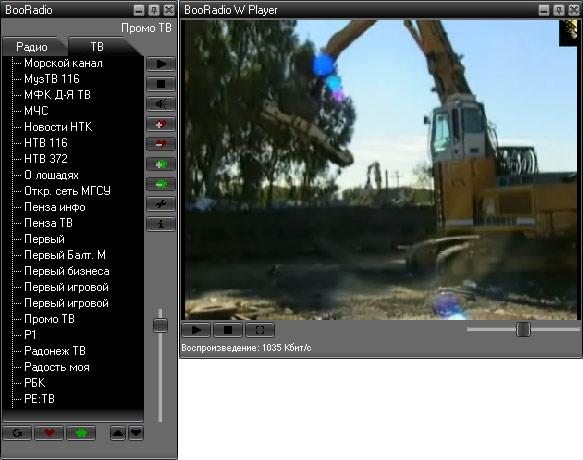
Task: Click the refresh arrow button at bottom left
Action: pos(17,433)
